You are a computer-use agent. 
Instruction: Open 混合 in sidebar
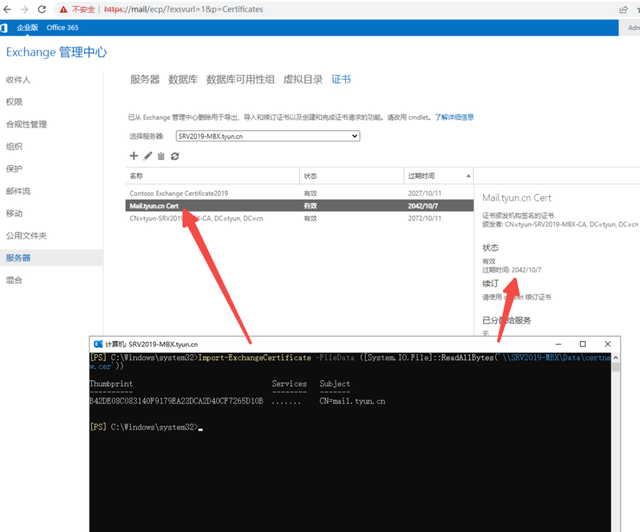14,280
